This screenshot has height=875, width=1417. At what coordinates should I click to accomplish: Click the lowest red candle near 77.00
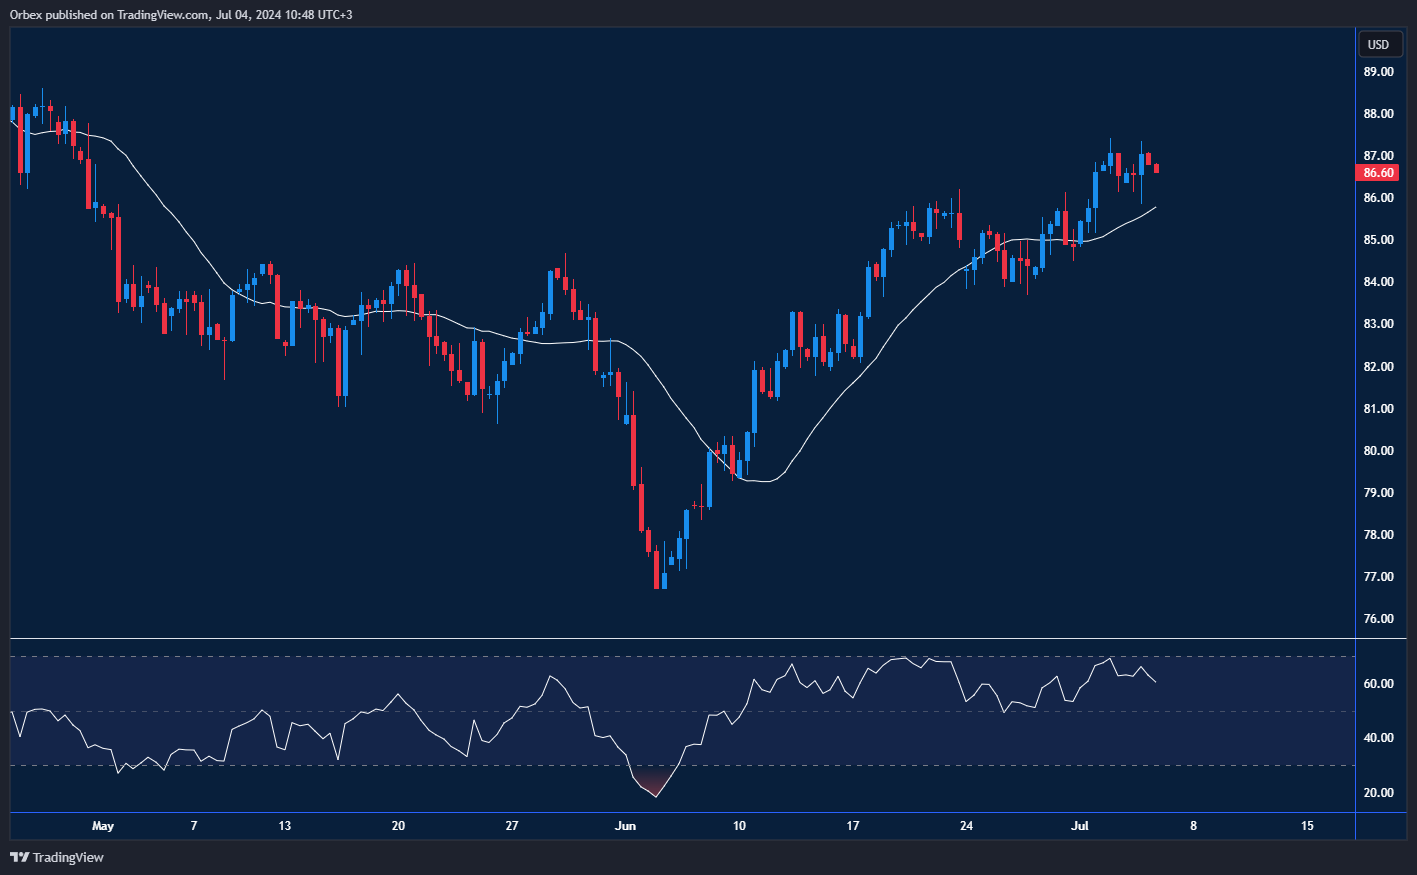pos(657,571)
